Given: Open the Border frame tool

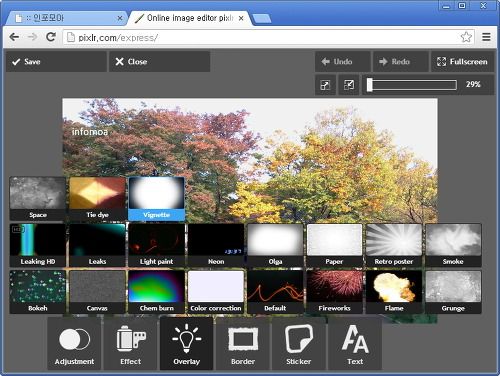Looking at the screenshot, I should [x=243, y=344].
